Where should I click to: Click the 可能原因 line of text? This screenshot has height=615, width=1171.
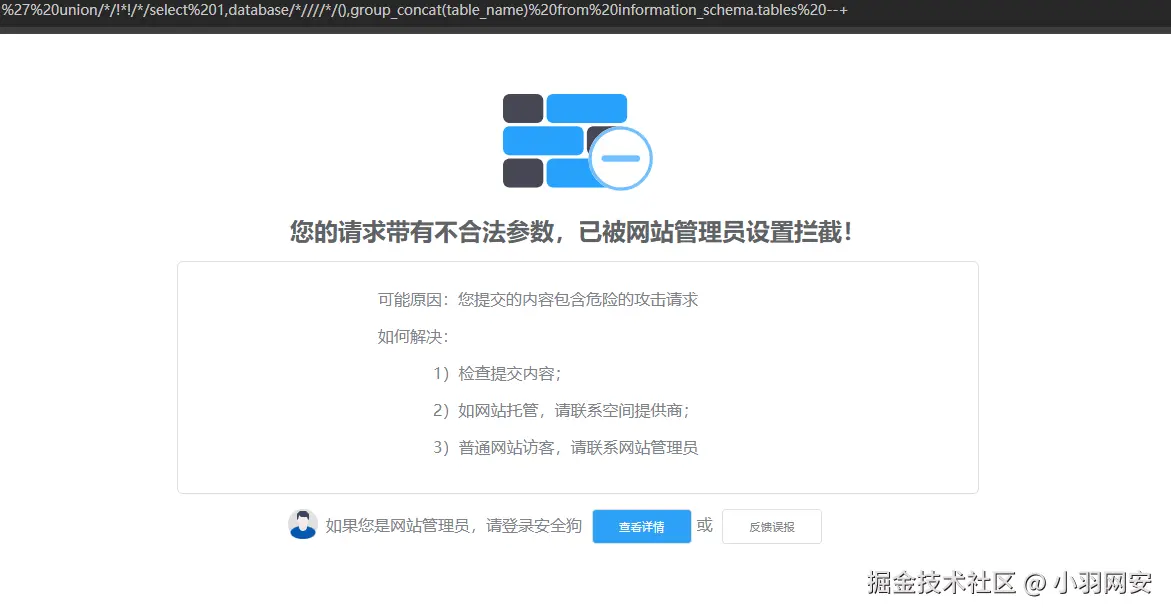pyautogui.click(x=538, y=299)
